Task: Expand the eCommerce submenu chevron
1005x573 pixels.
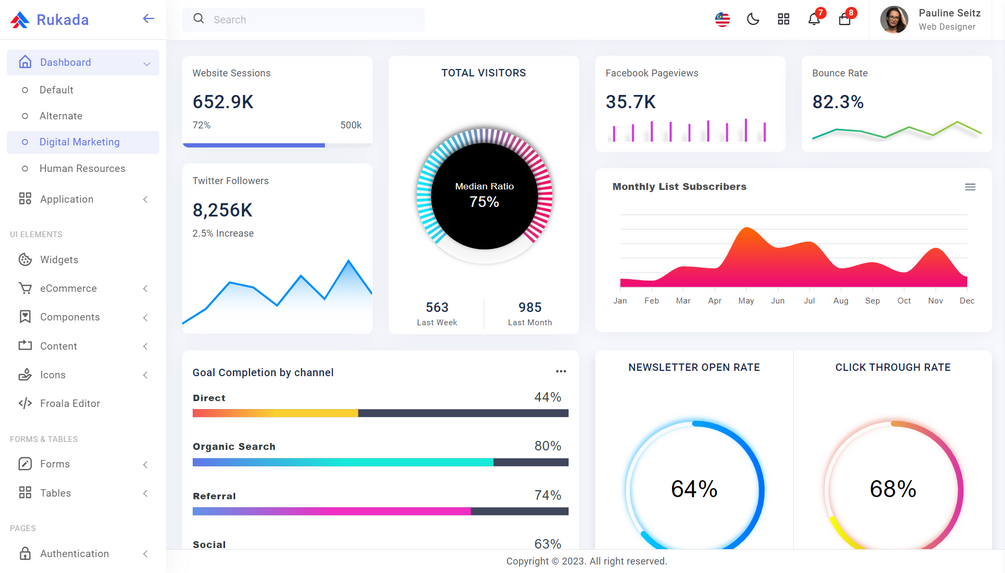Action: click(x=145, y=289)
